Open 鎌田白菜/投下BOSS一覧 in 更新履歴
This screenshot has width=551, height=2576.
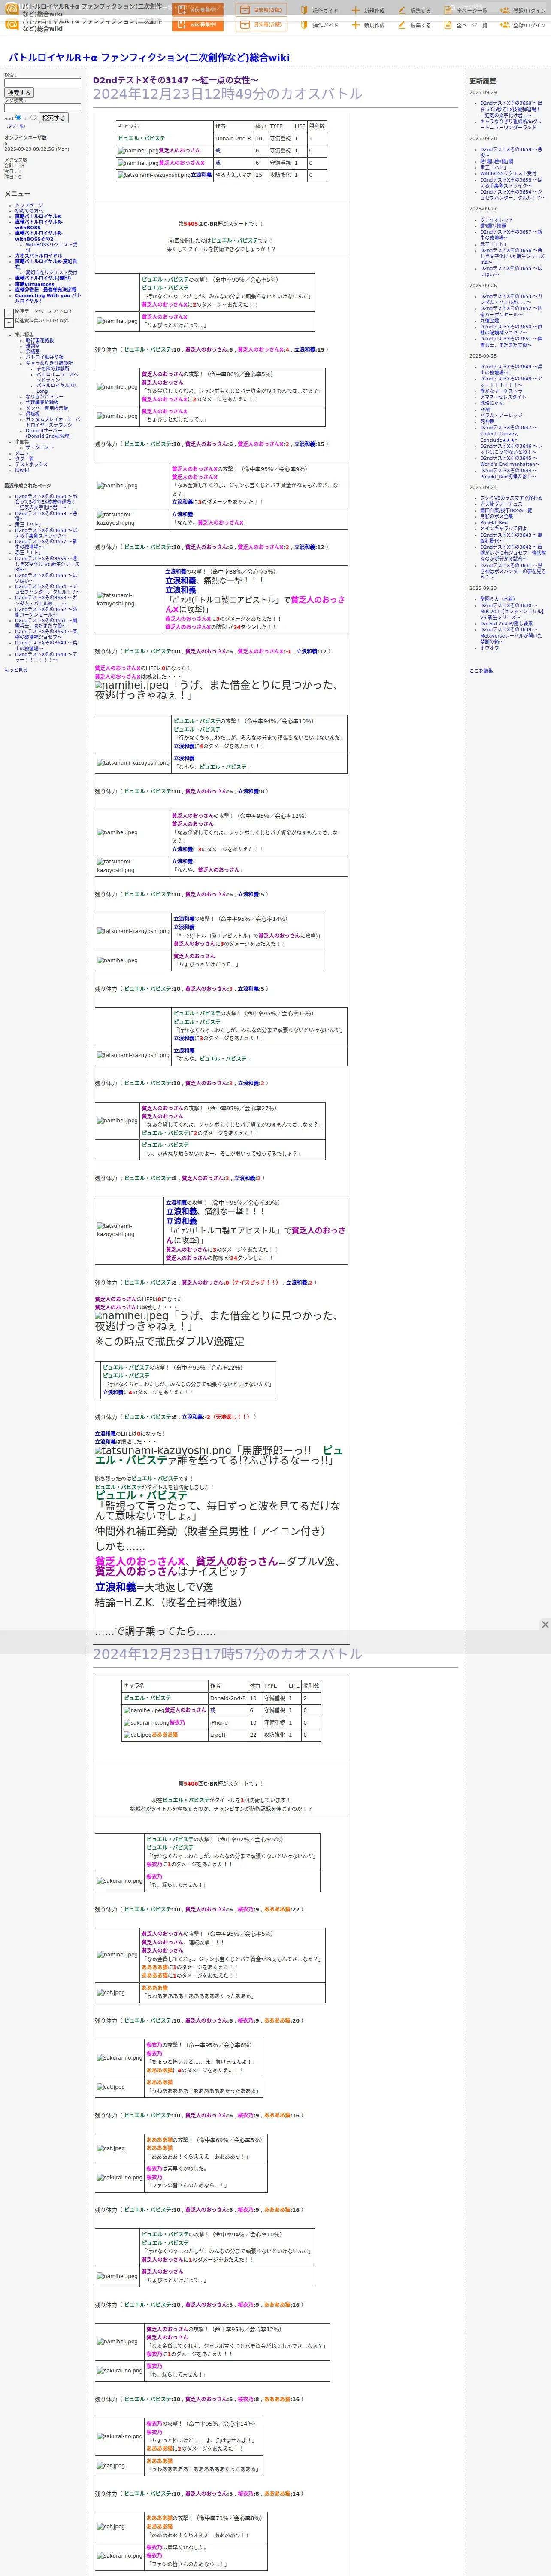[x=506, y=510]
